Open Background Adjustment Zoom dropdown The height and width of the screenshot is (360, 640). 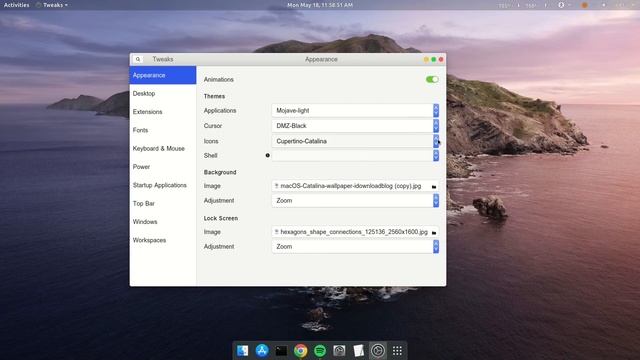pyautogui.click(x=355, y=200)
